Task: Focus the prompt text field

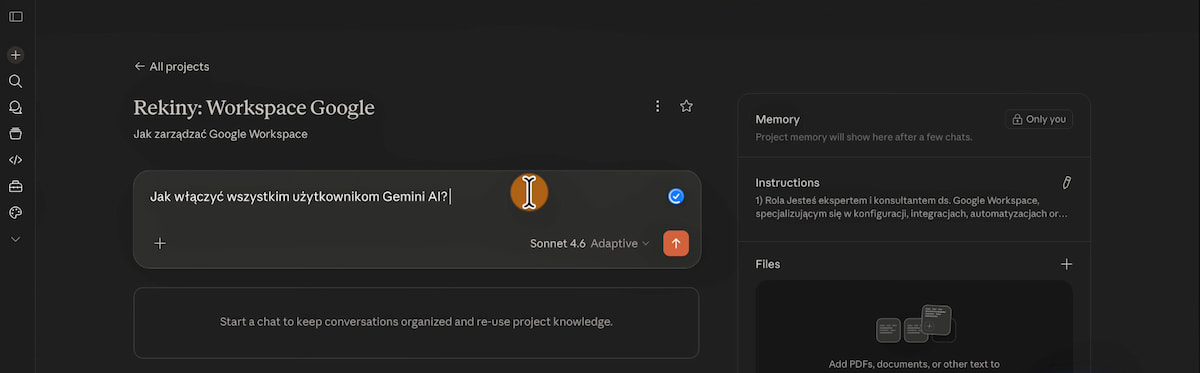Action: click(400, 197)
